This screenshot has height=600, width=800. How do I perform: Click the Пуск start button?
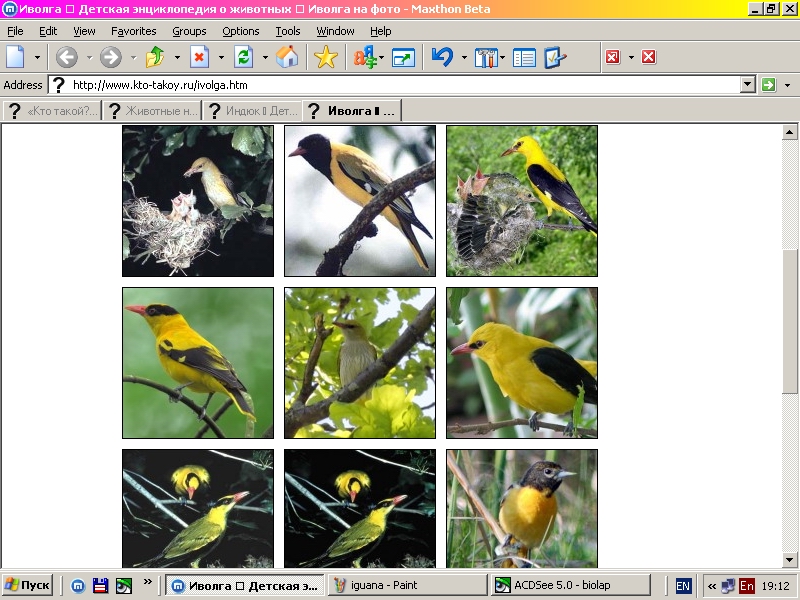pyautogui.click(x=27, y=585)
